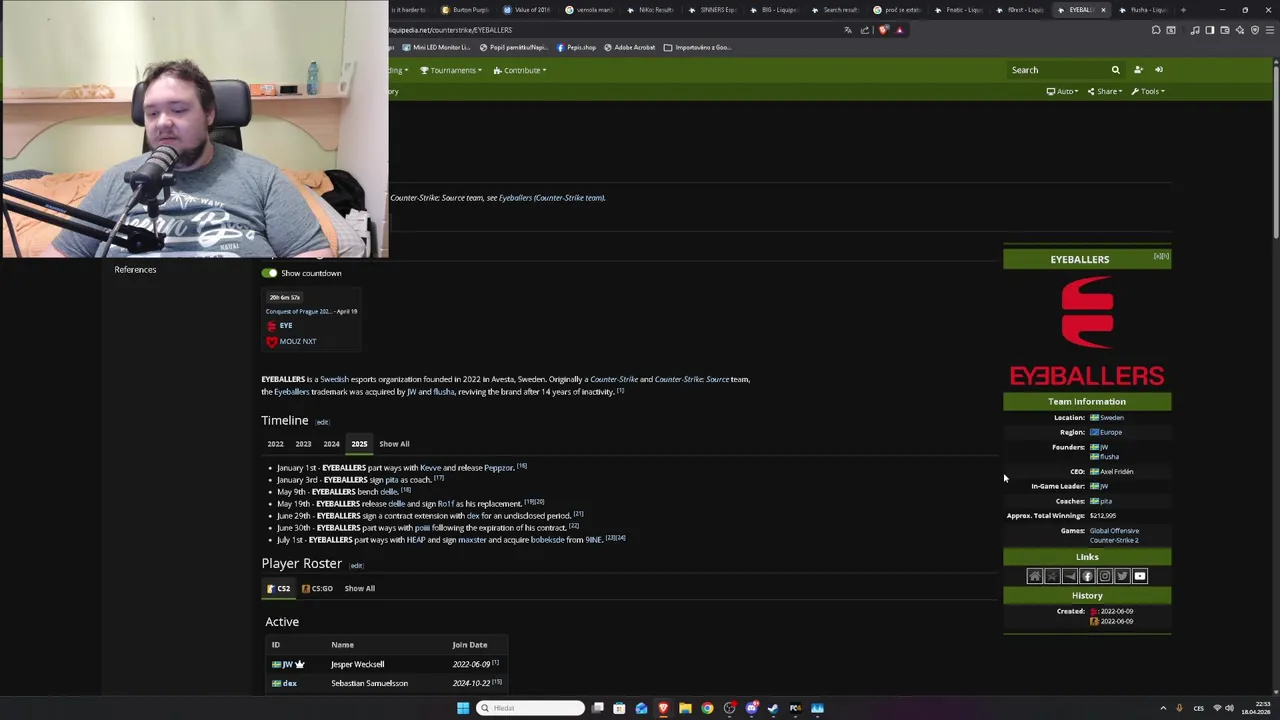
Task: Edit the Timeline section
Action: 322,423
